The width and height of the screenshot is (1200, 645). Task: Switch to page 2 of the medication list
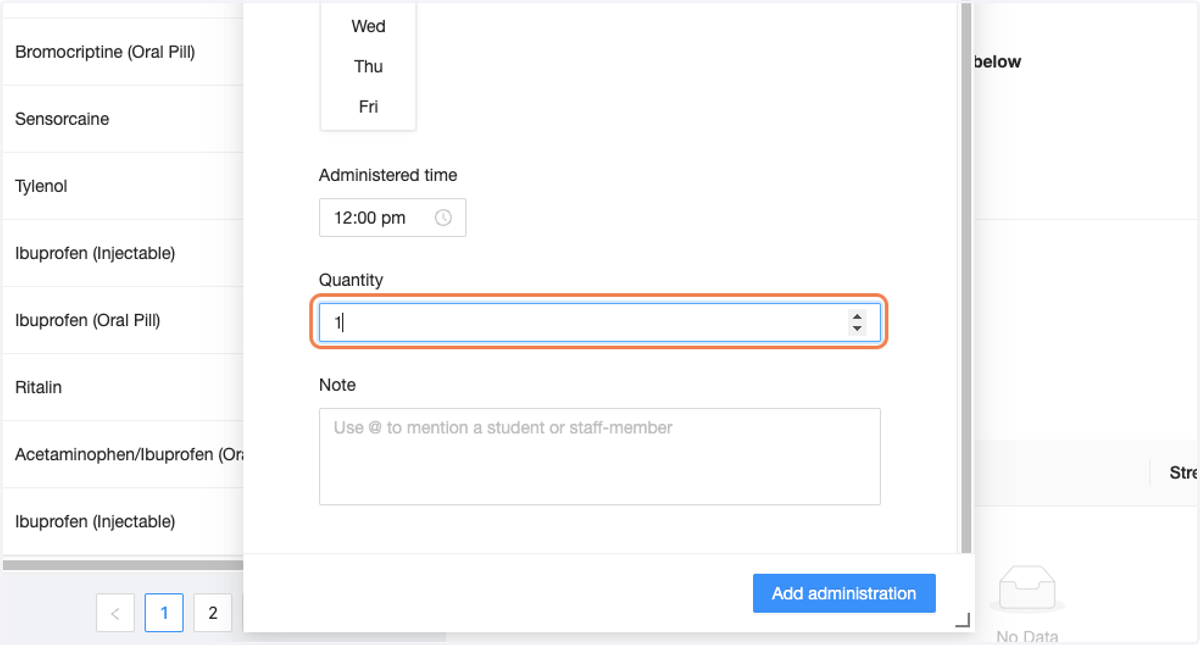click(212, 613)
